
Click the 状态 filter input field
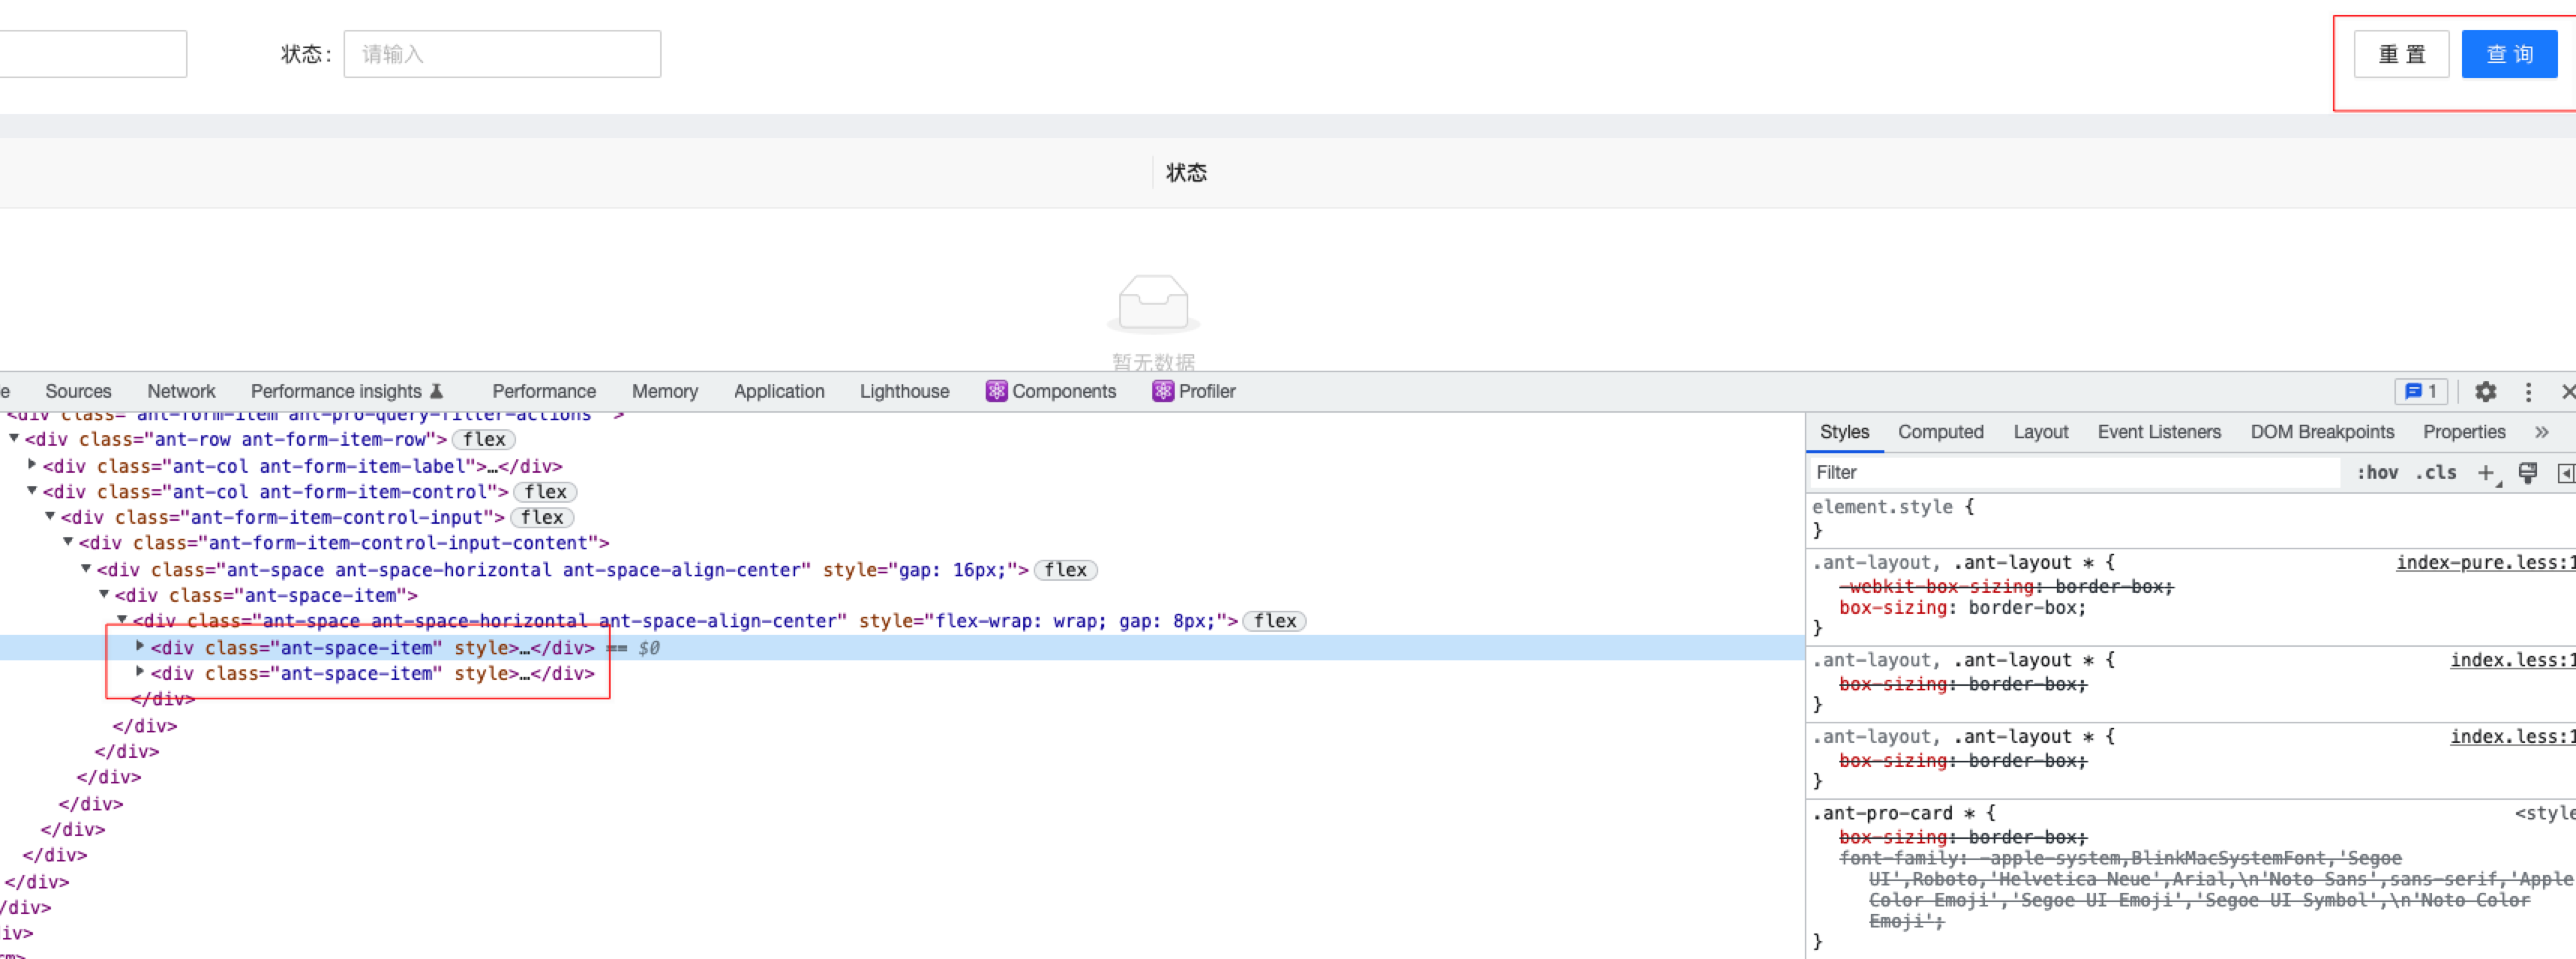click(500, 53)
